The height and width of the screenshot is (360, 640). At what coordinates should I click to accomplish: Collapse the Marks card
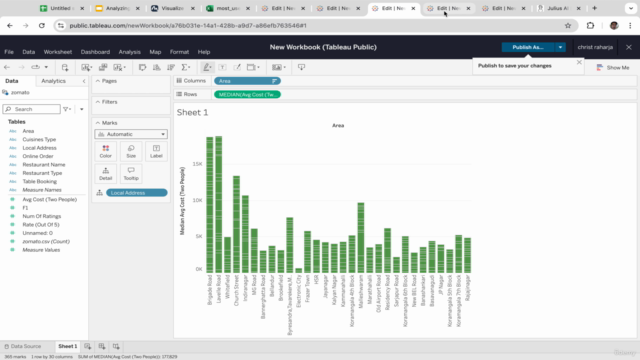(98, 123)
